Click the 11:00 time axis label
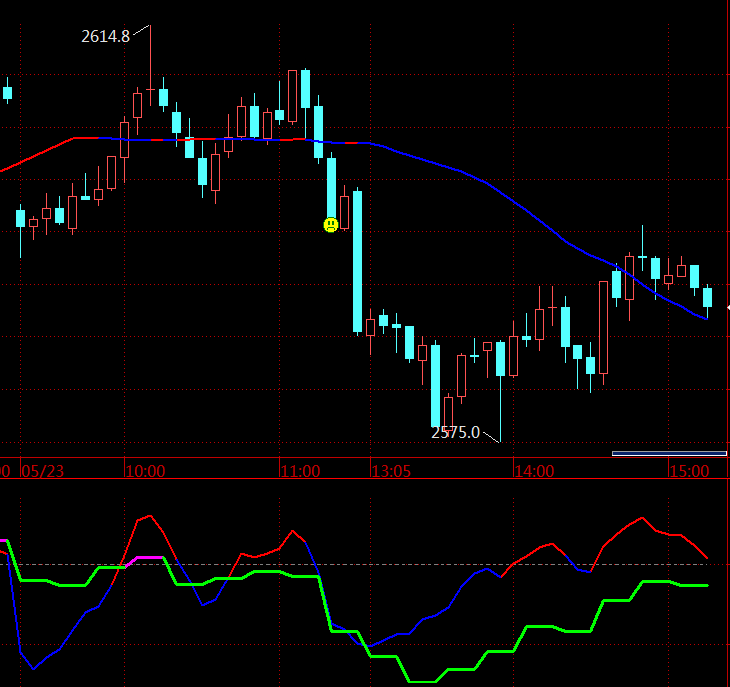The height and width of the screenshot is (687, 730). [301, 471]
